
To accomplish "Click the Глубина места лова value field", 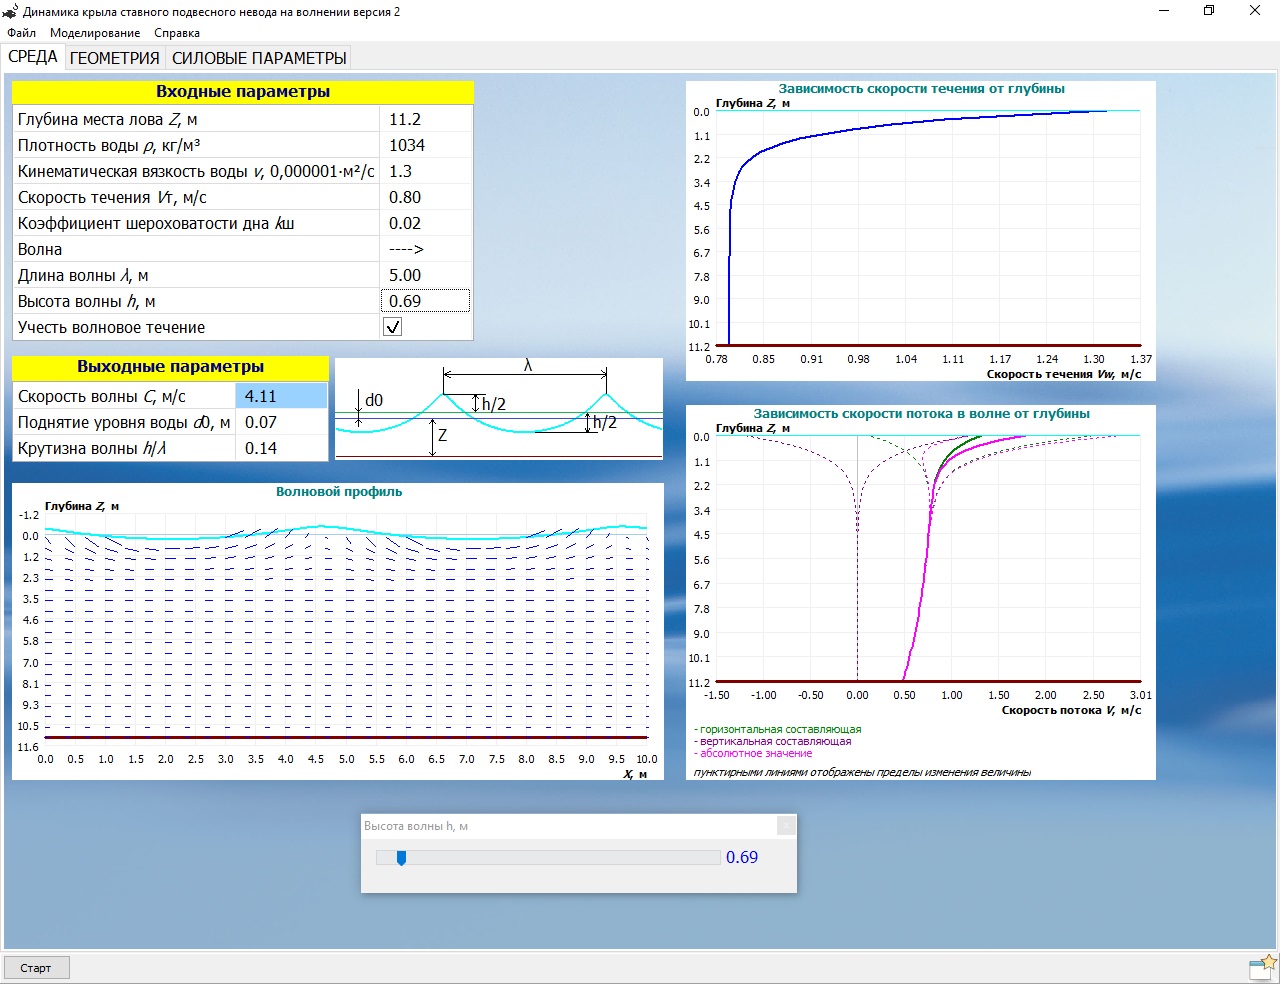I will (425, 119).
